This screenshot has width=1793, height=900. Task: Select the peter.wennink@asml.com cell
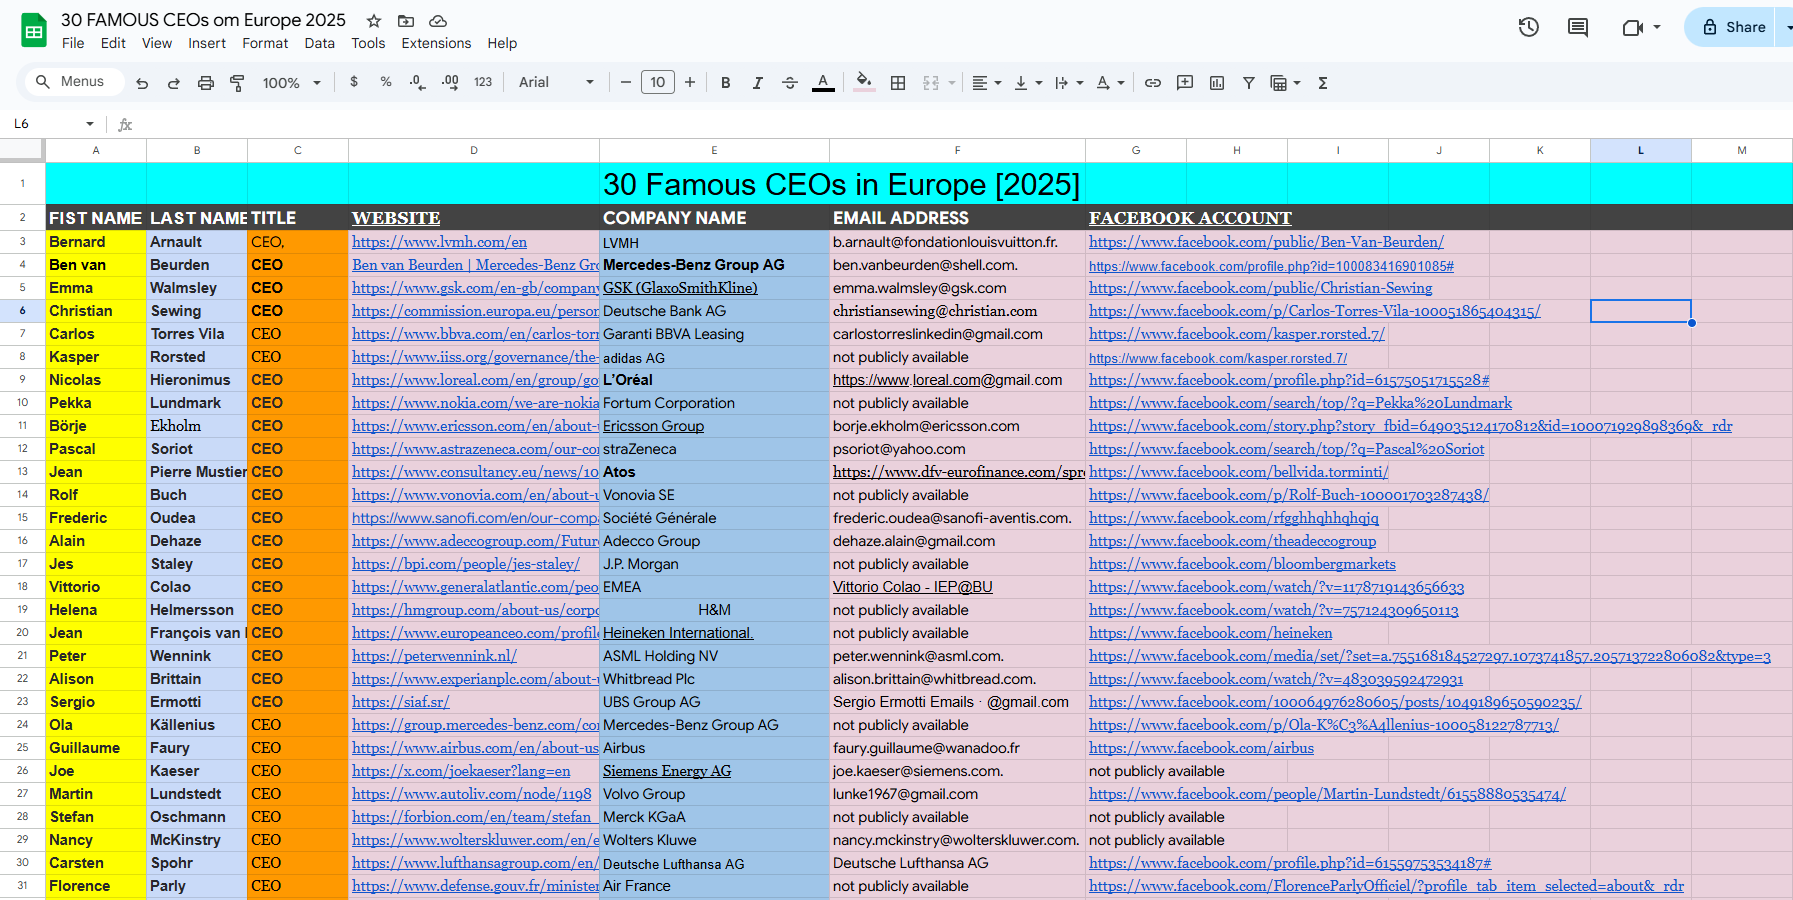point(957,656)
